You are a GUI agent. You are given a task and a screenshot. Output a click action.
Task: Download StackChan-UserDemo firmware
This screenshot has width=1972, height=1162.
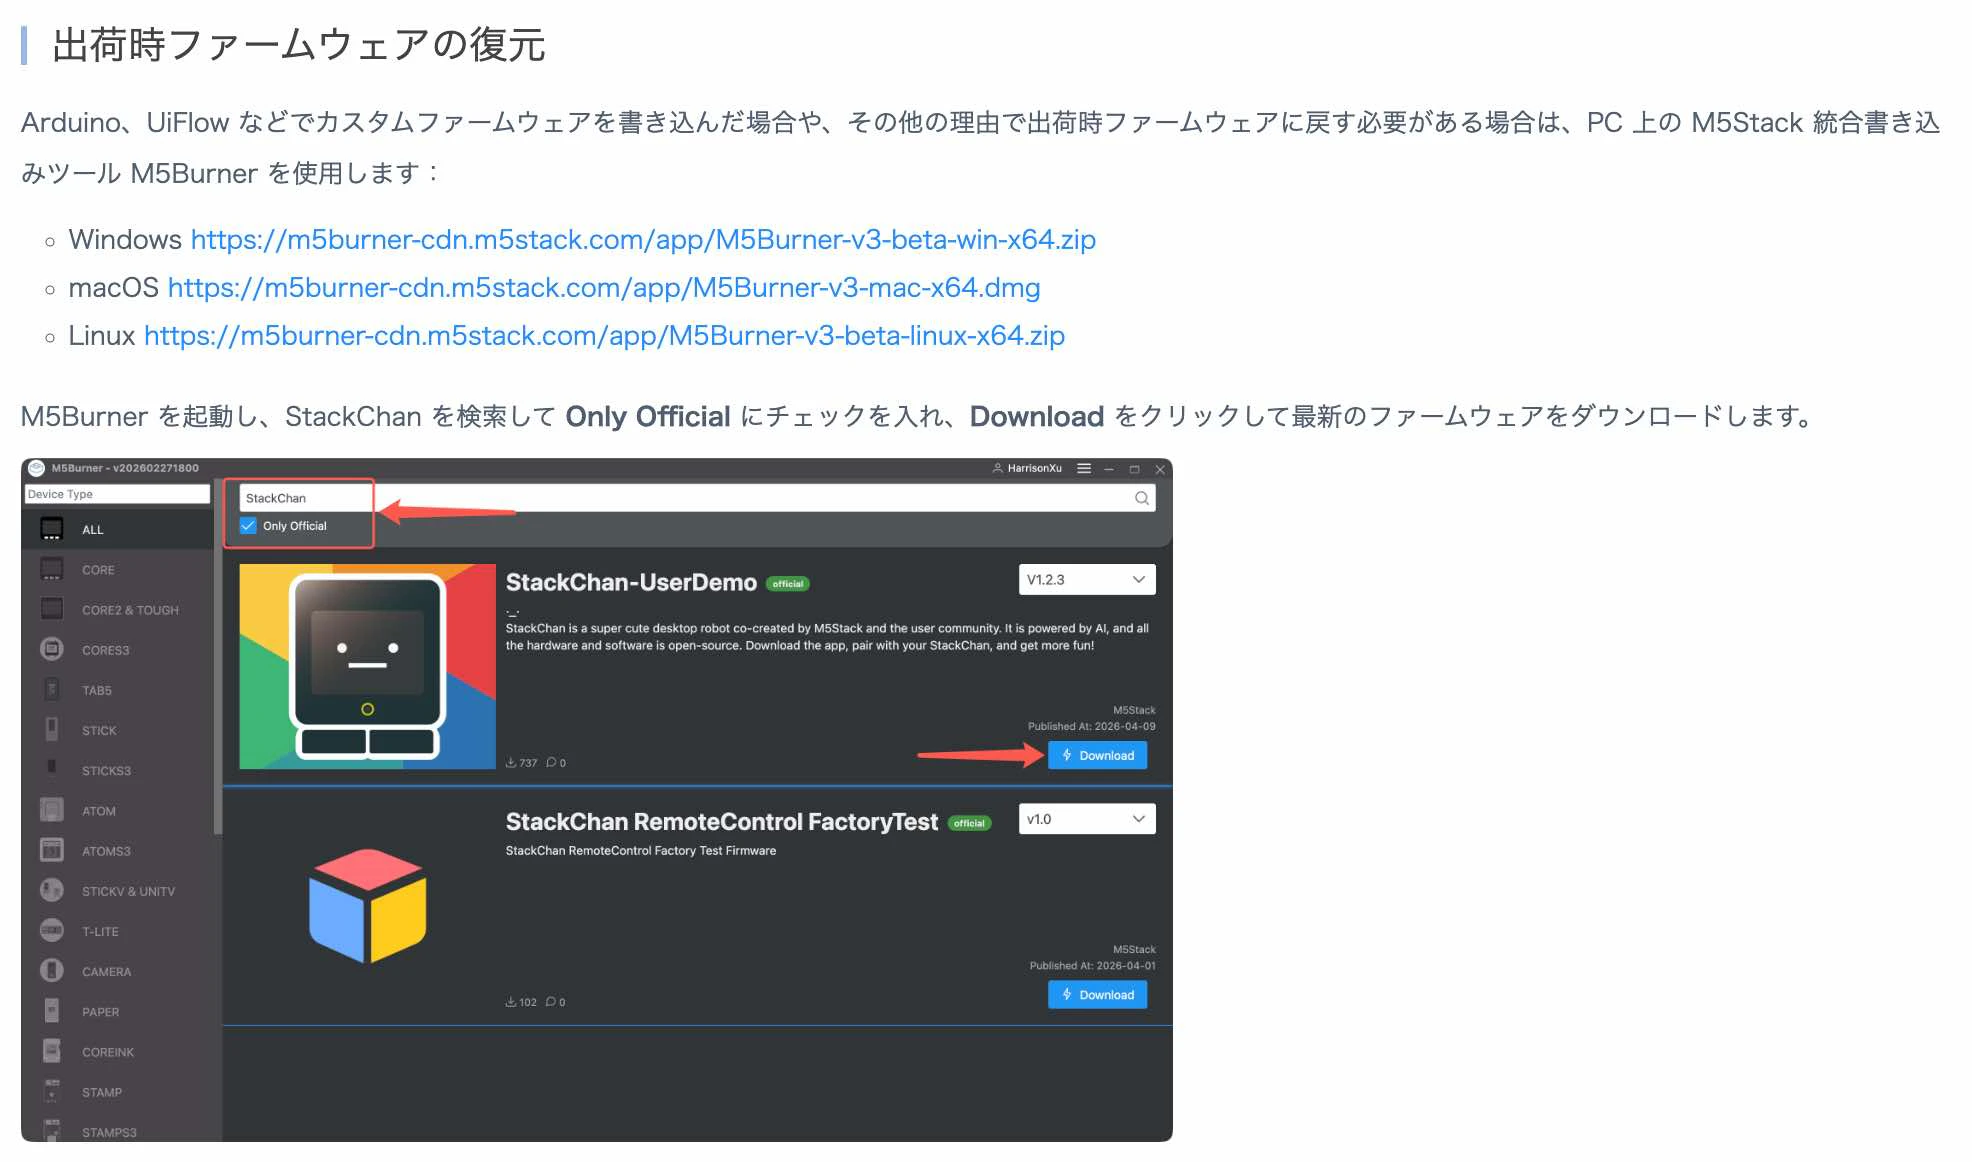point(1097,755)
